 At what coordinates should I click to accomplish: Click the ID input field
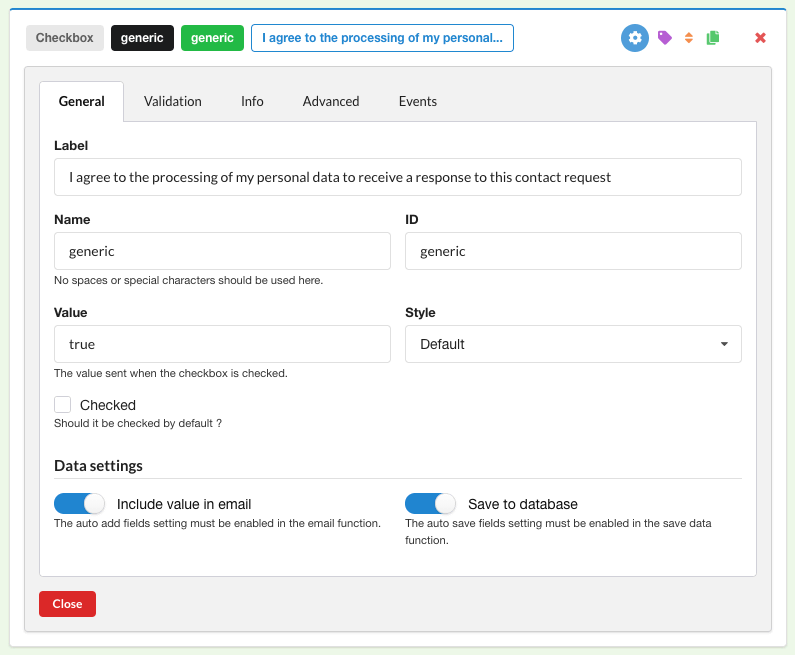click(x=573, y=251)
